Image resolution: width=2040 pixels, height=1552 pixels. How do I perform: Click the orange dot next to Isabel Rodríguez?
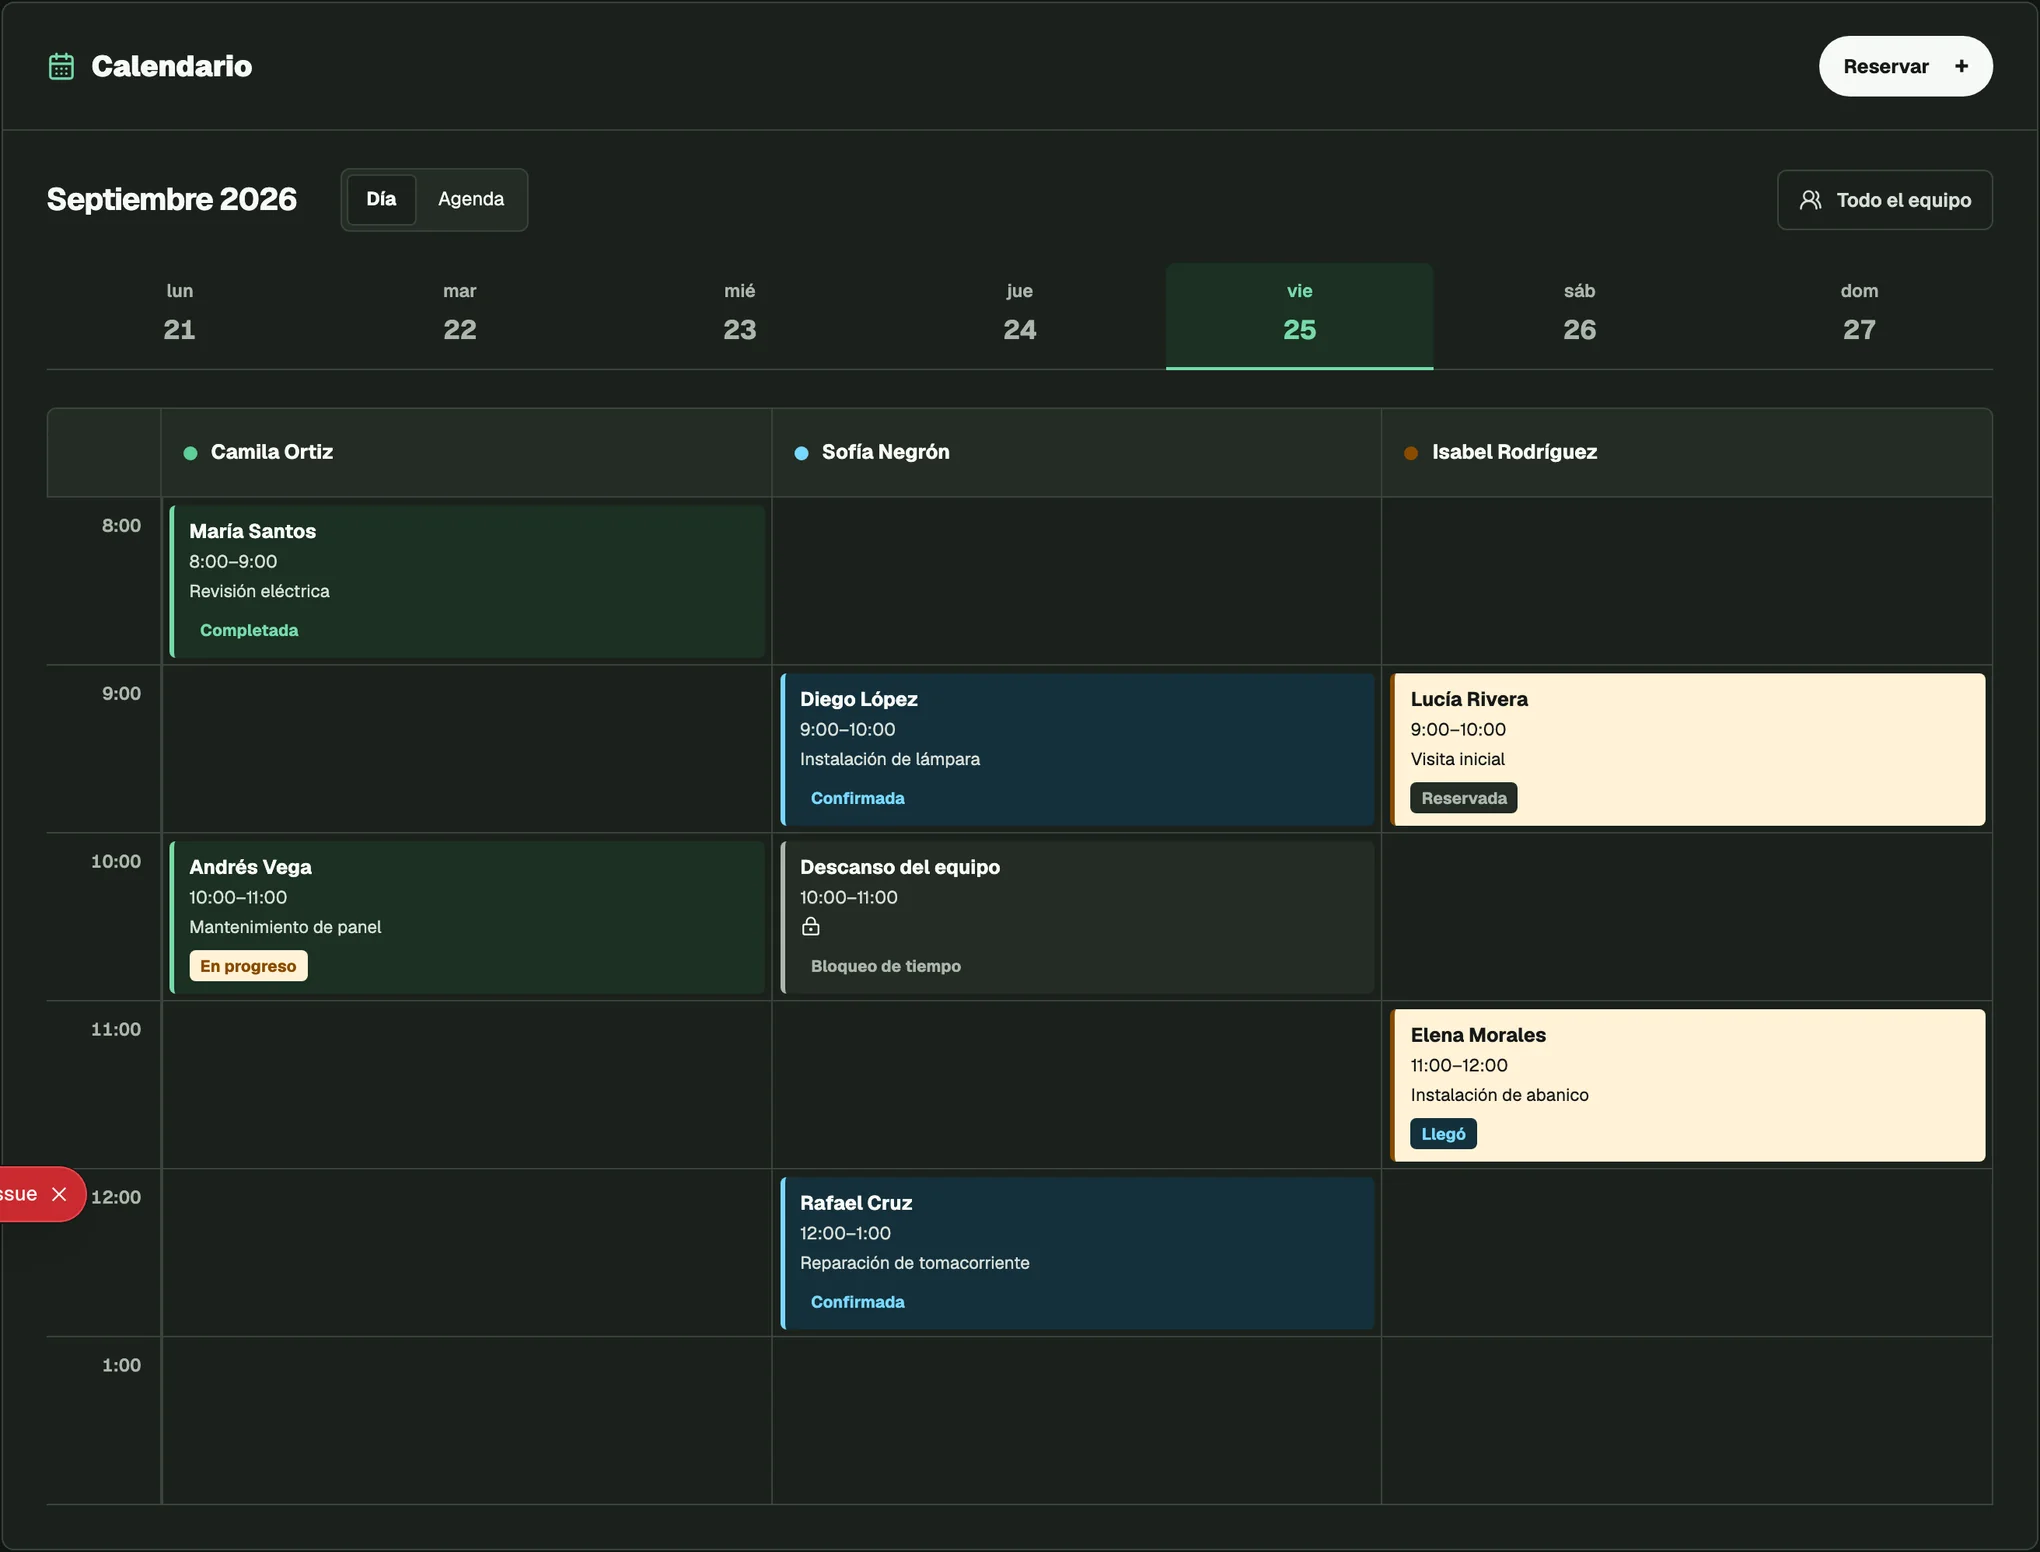1411,453
